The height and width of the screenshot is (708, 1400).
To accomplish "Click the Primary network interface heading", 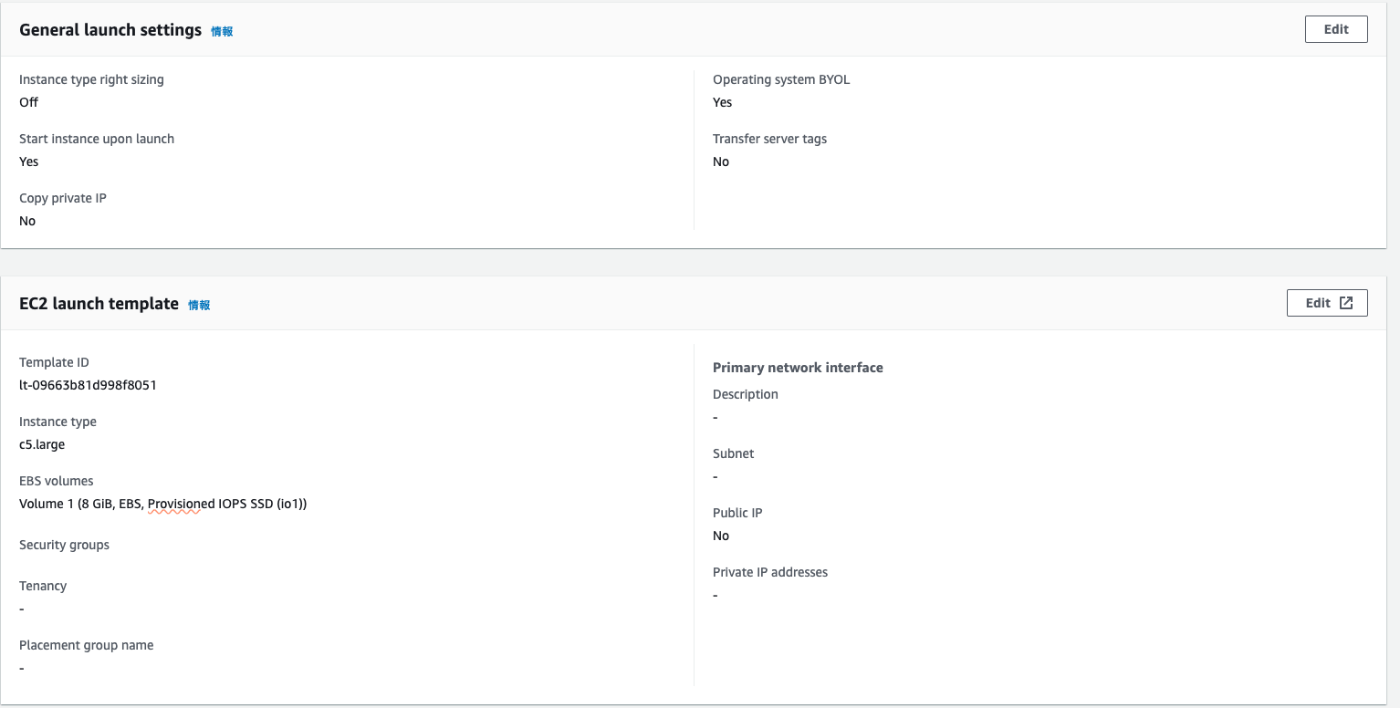I will pyautogui.click(x=797, y=368).
